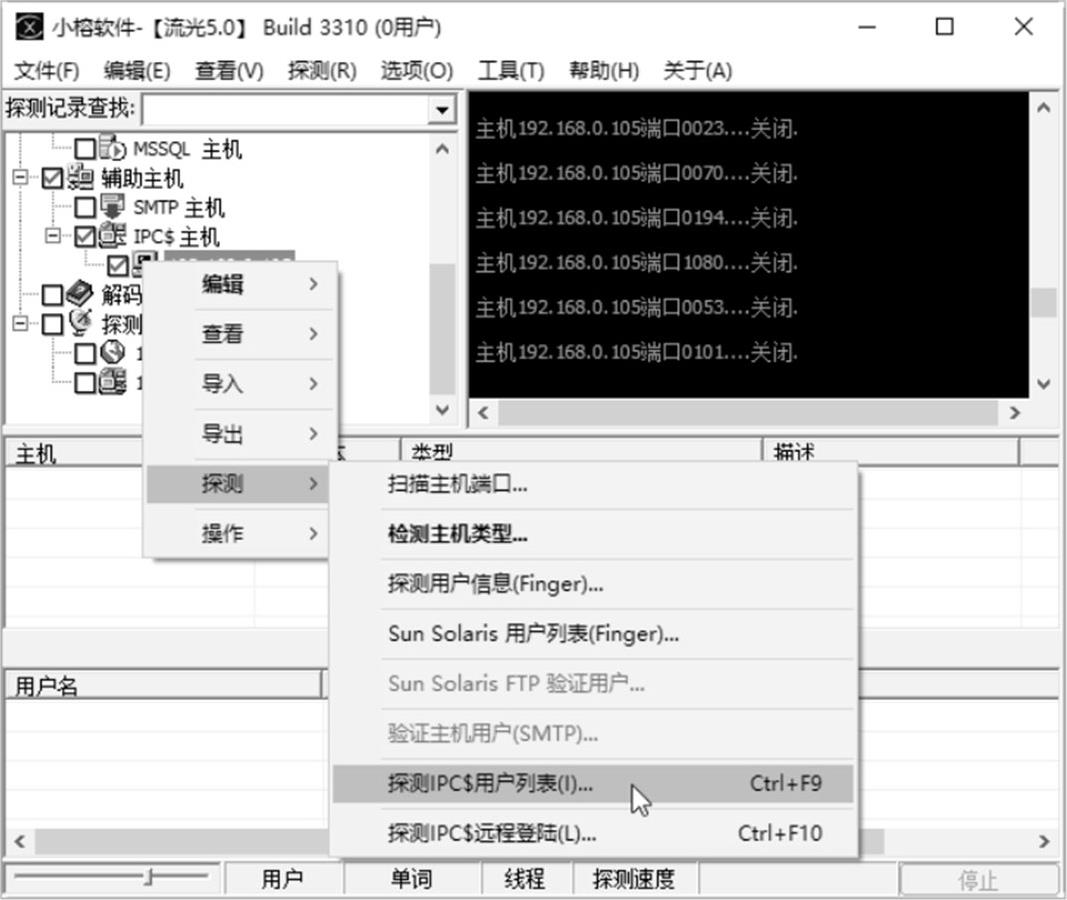
Task: Click the MSSQL 主机 database icon
Action: pyautogui.click(x=112, y=148)
